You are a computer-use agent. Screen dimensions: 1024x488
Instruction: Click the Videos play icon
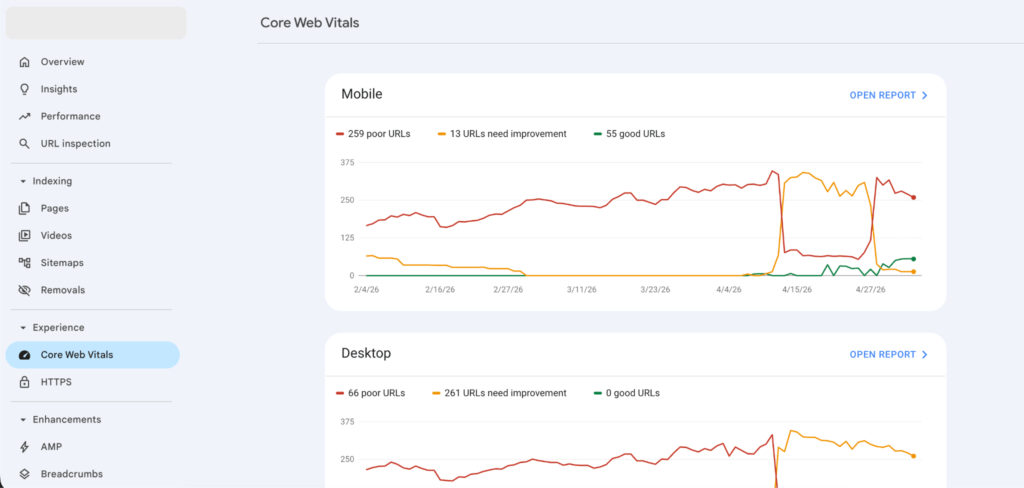pos(25,236)
